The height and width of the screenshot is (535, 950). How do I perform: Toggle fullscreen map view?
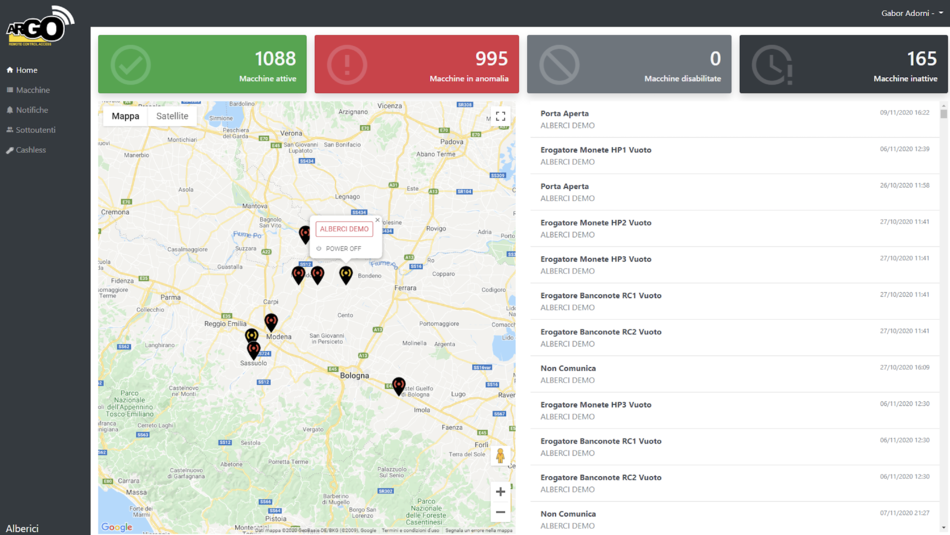click(500, 116)
